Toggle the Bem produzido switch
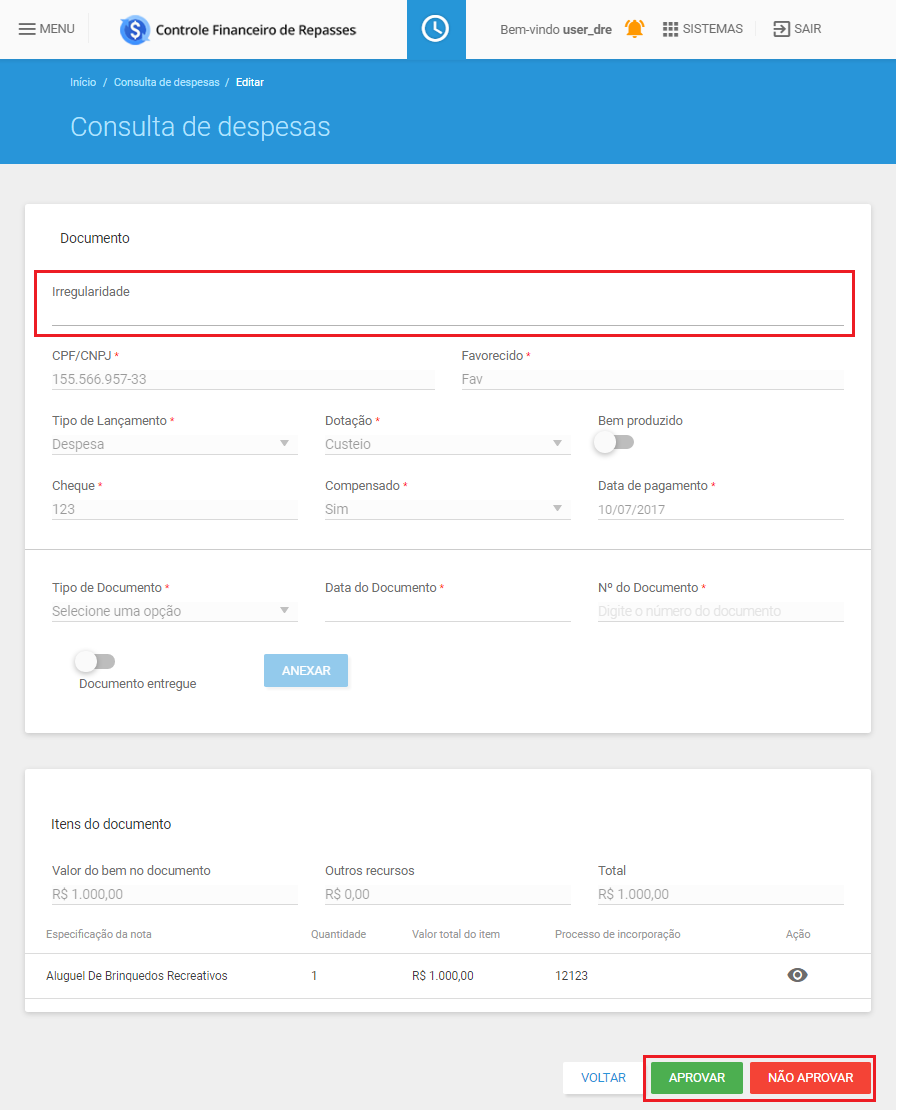Image resolution: width=900 pixels, height=1120 pixels. (x=615, y=443)
